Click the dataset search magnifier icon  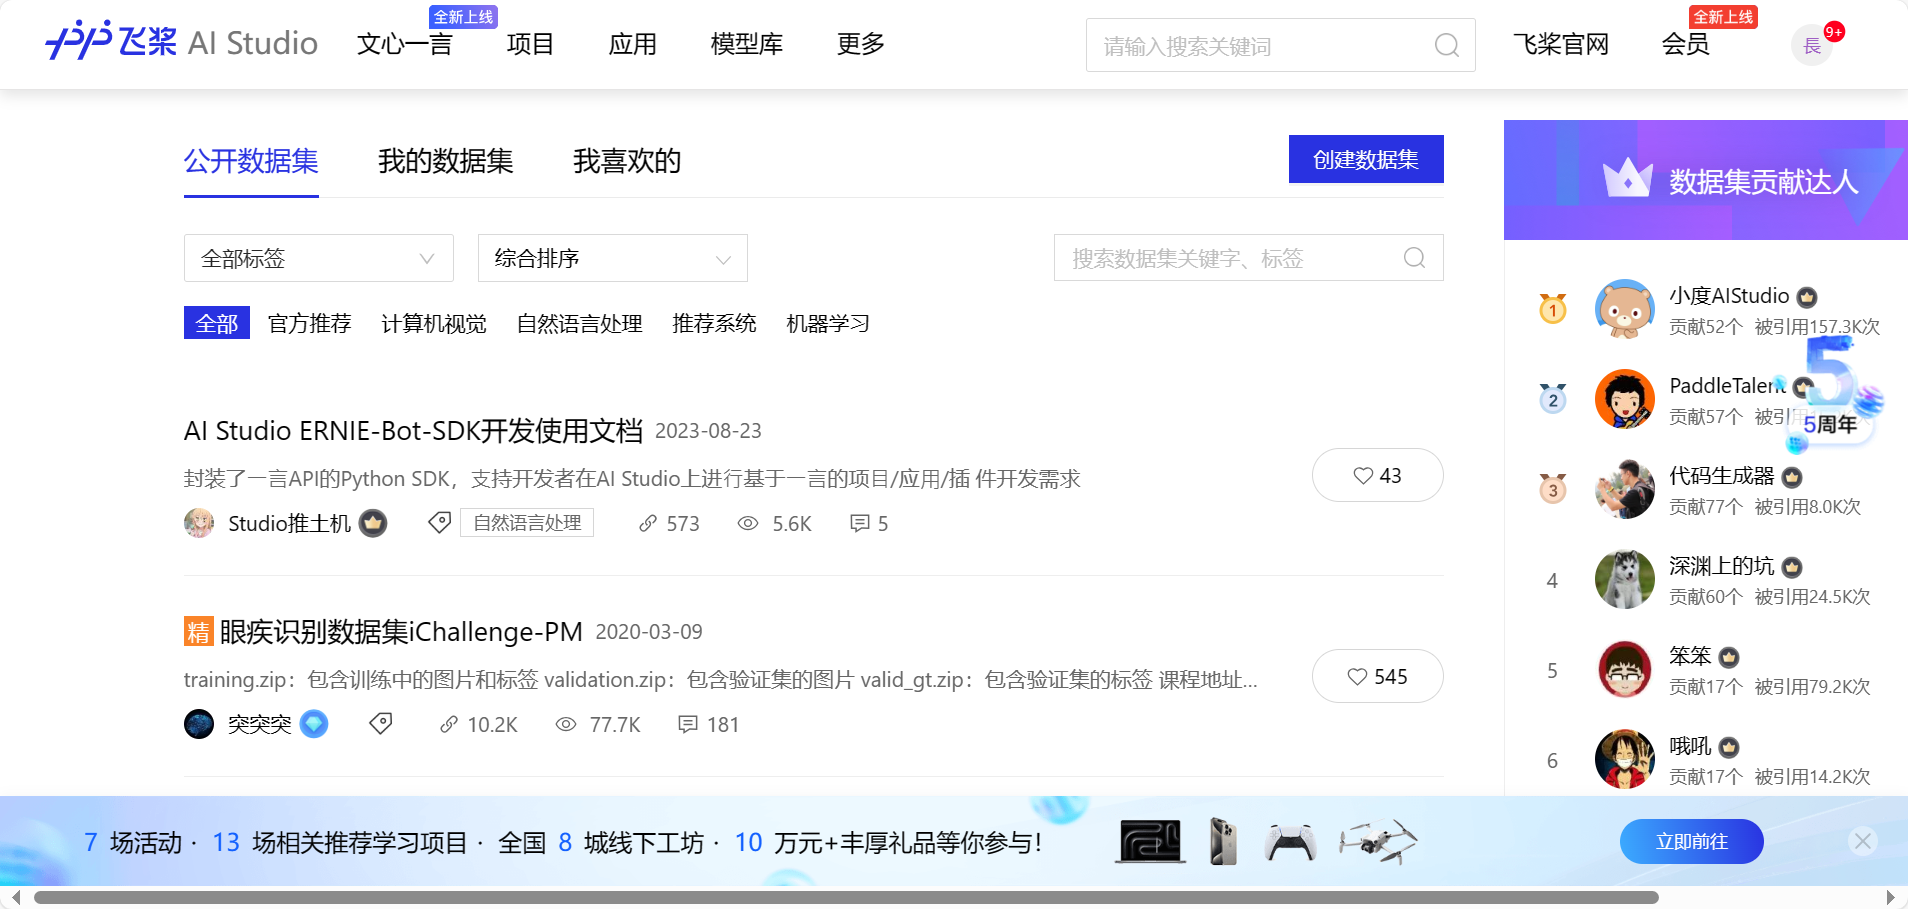point(1414,258)
